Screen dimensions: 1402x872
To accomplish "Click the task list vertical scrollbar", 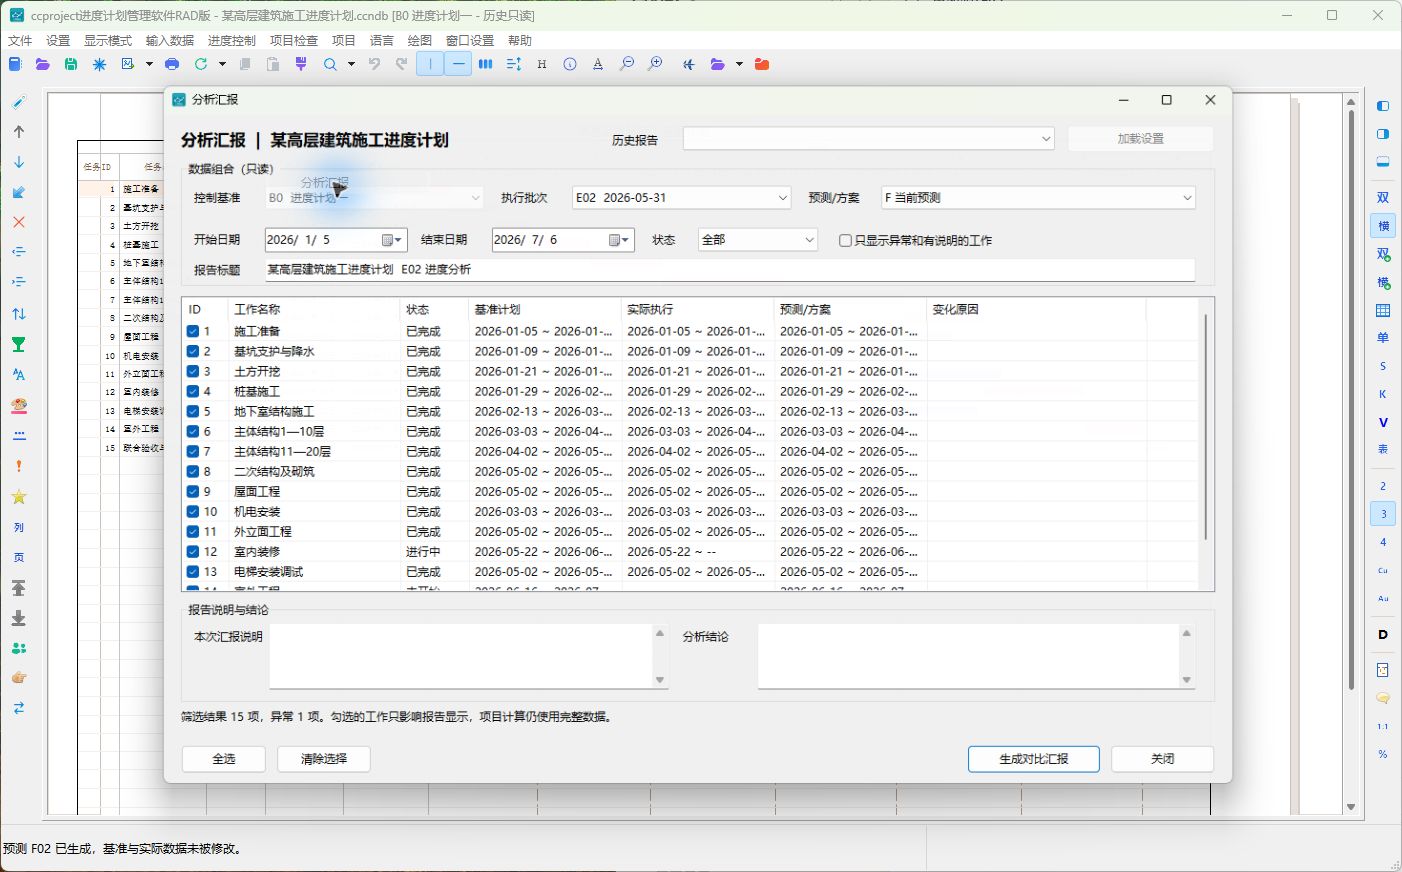I will coord(1206,428).
